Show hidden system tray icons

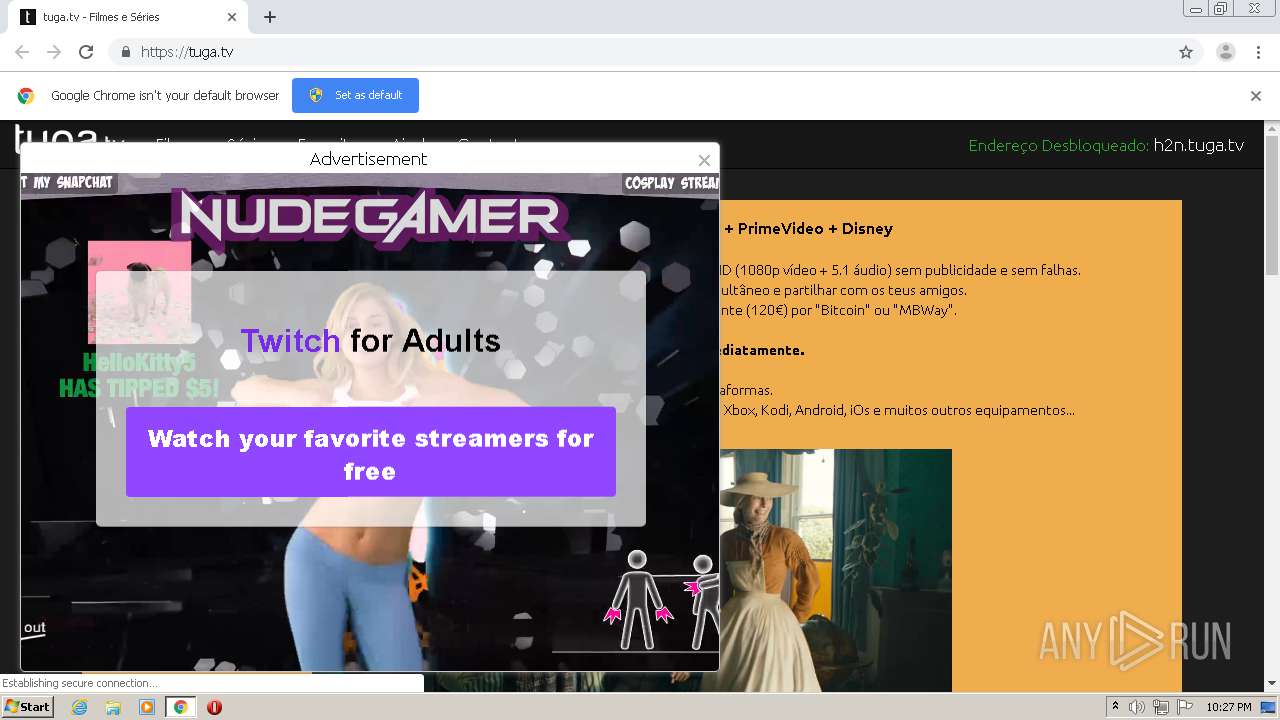1115,707
